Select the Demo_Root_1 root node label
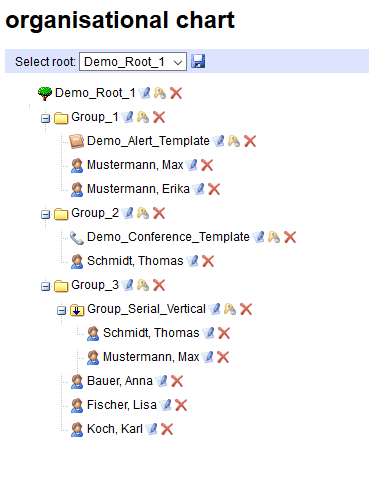Viewport: 369px width, 482px height. point(95,93)
